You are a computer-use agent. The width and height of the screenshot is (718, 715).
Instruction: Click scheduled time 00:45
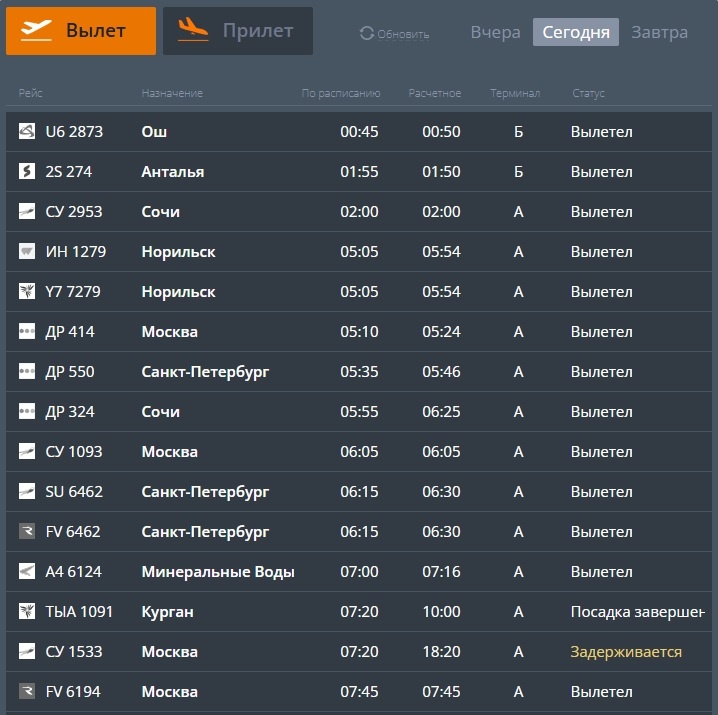tap(359, 132)
